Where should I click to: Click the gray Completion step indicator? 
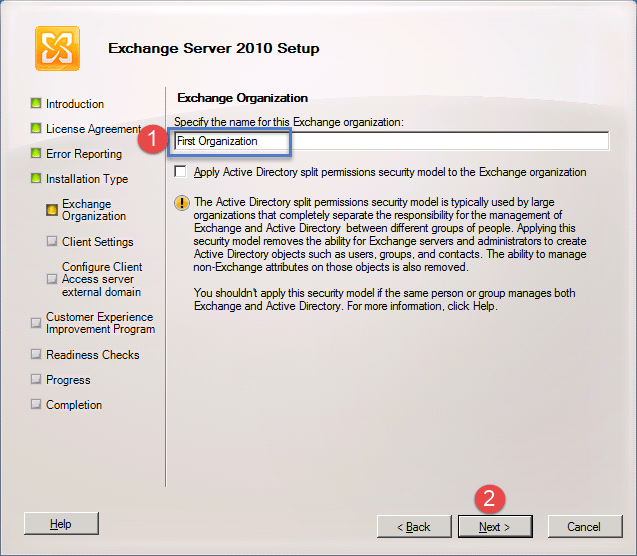tap(36, 404)
